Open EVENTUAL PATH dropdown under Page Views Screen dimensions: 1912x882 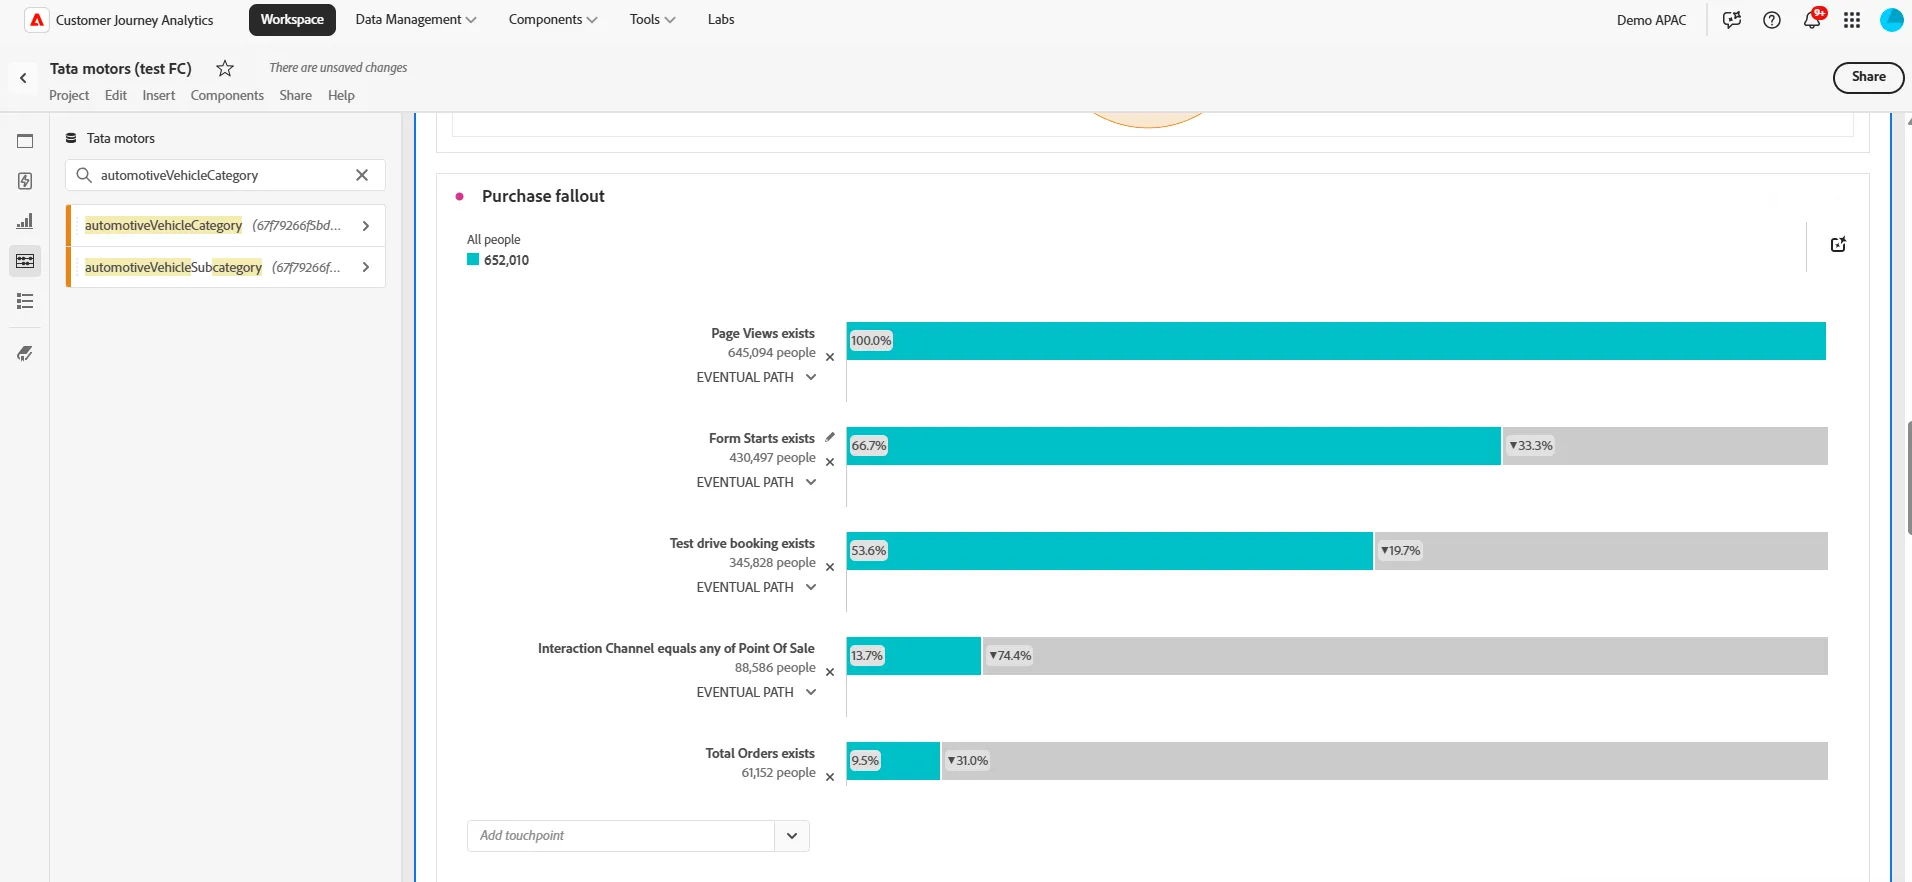757,377
